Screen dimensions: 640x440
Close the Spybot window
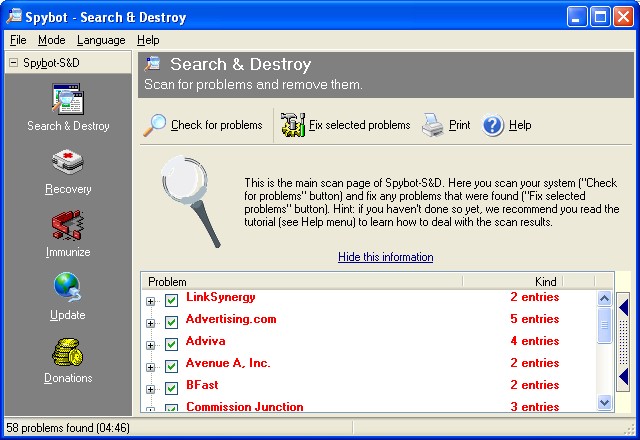[x=624, y=17]
